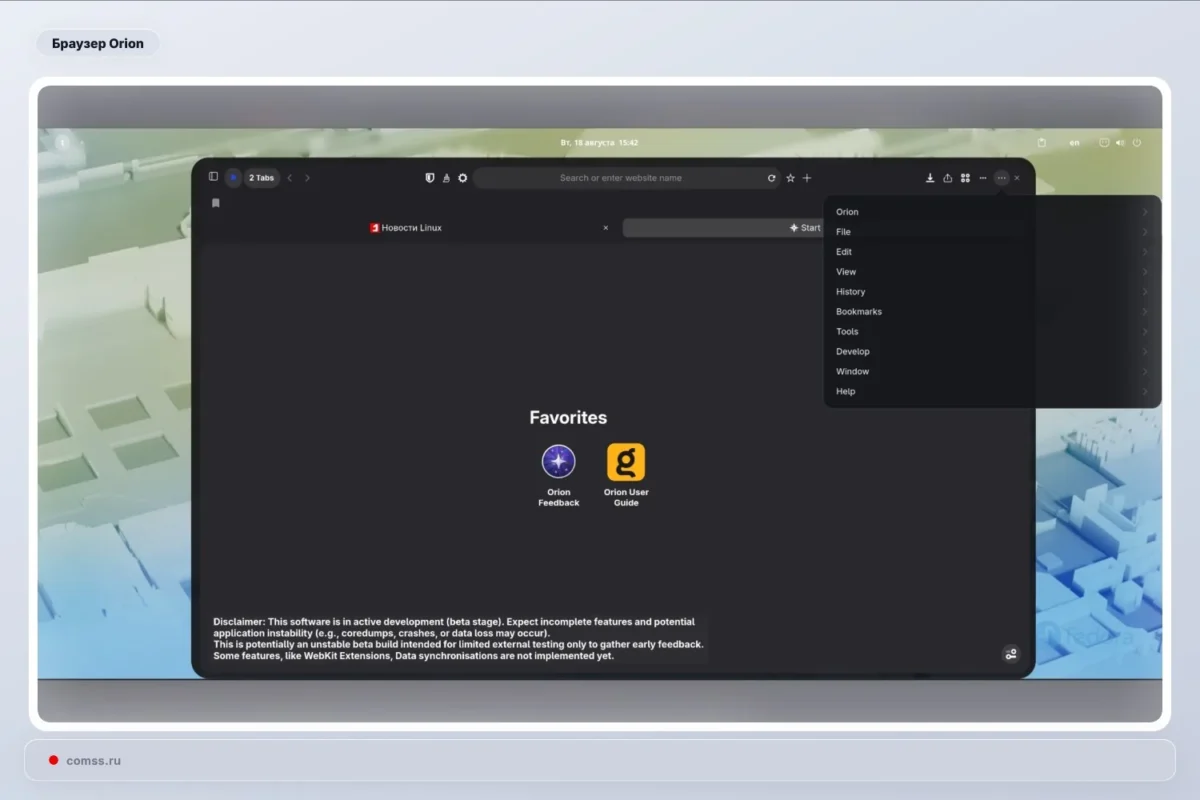The image size is (1200, 800).
Task: Reload the page with refresh icon
Action: click(771, 178)
